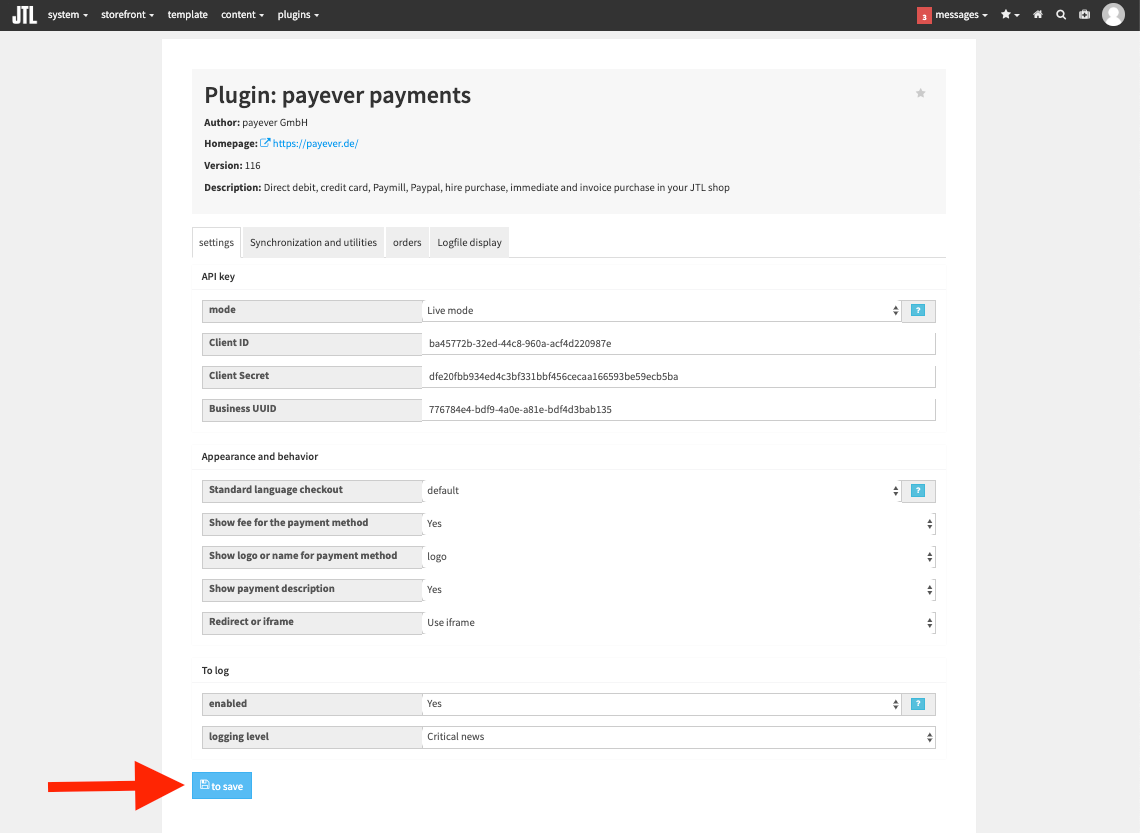Image resolution: width=1140 pixels, height=833 pixels.
Task: Click the 'To log' section title
Action: point(215,670)
